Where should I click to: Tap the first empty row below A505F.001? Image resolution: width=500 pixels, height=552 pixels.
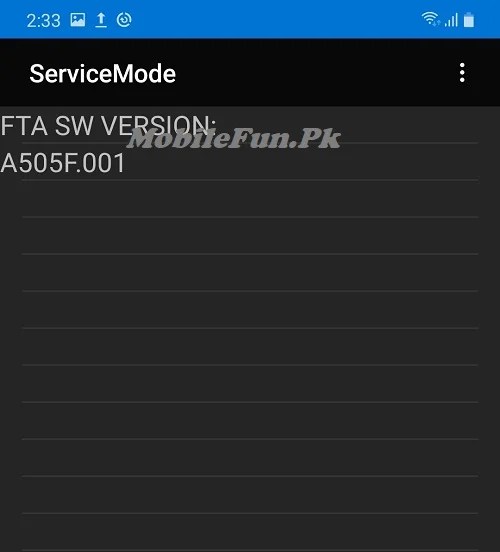(x=250, y=199)
